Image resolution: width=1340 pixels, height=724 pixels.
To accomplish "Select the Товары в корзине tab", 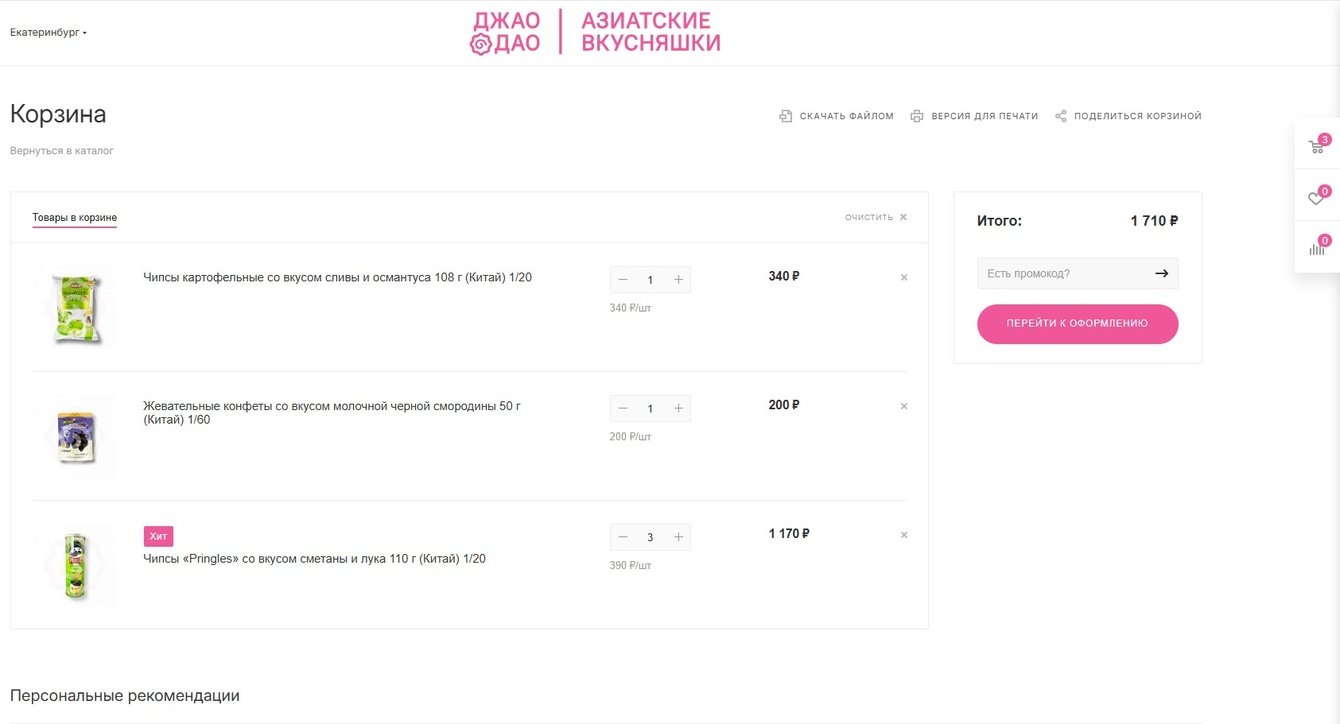I will [74, 218].
